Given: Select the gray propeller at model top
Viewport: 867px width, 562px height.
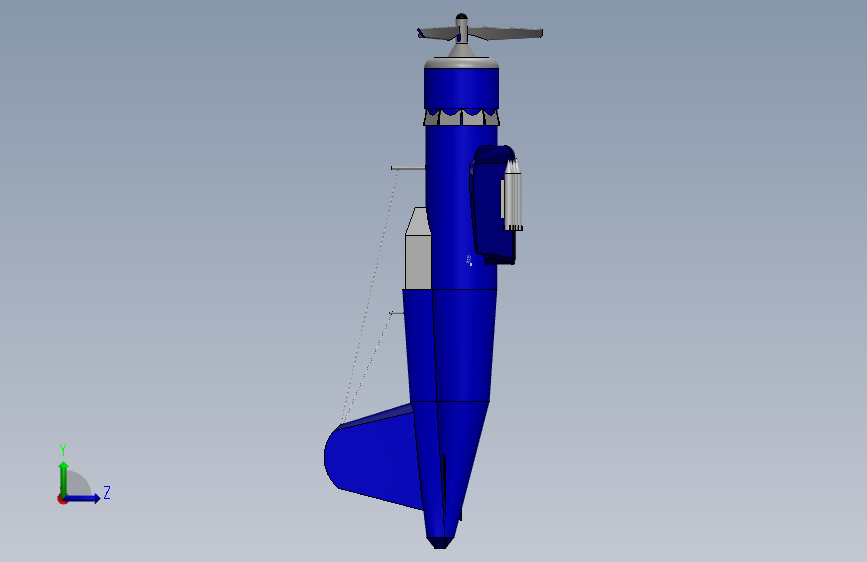Looking at the screenshot, I should (479, 32).
